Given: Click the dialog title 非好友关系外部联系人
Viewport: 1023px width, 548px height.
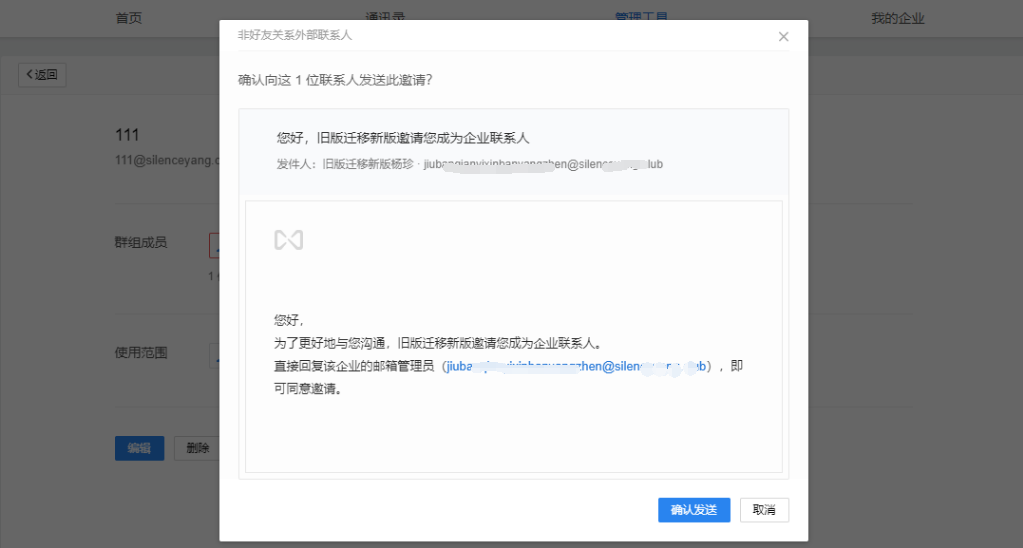Looking at the screenshot, I should pos(294,35).
